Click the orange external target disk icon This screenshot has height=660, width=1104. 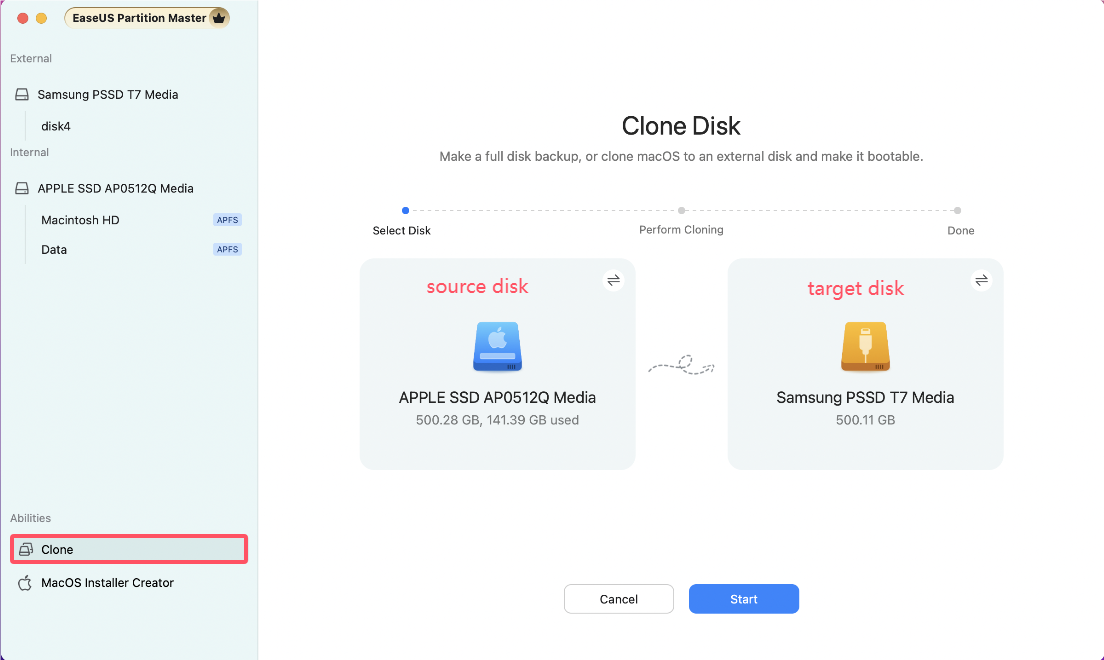865,347
